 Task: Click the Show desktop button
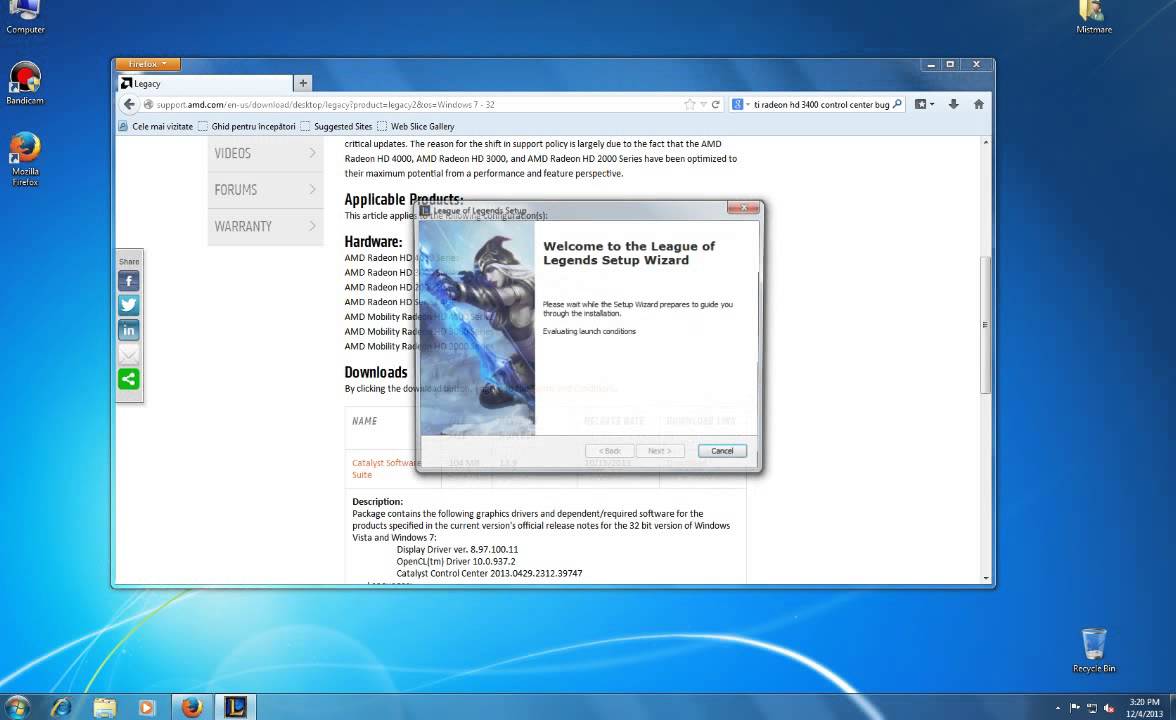[x=1172, y=707]
